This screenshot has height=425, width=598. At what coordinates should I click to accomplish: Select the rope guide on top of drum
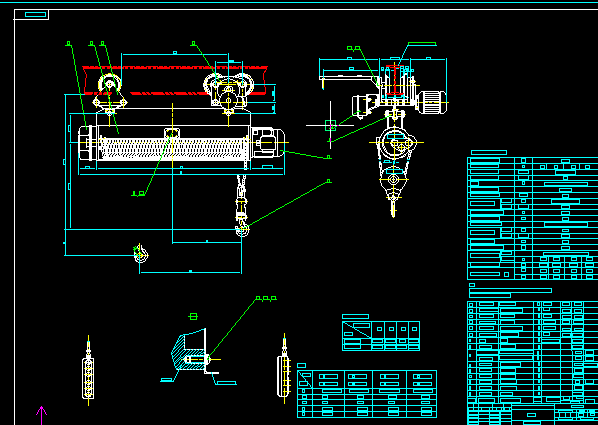172,133
